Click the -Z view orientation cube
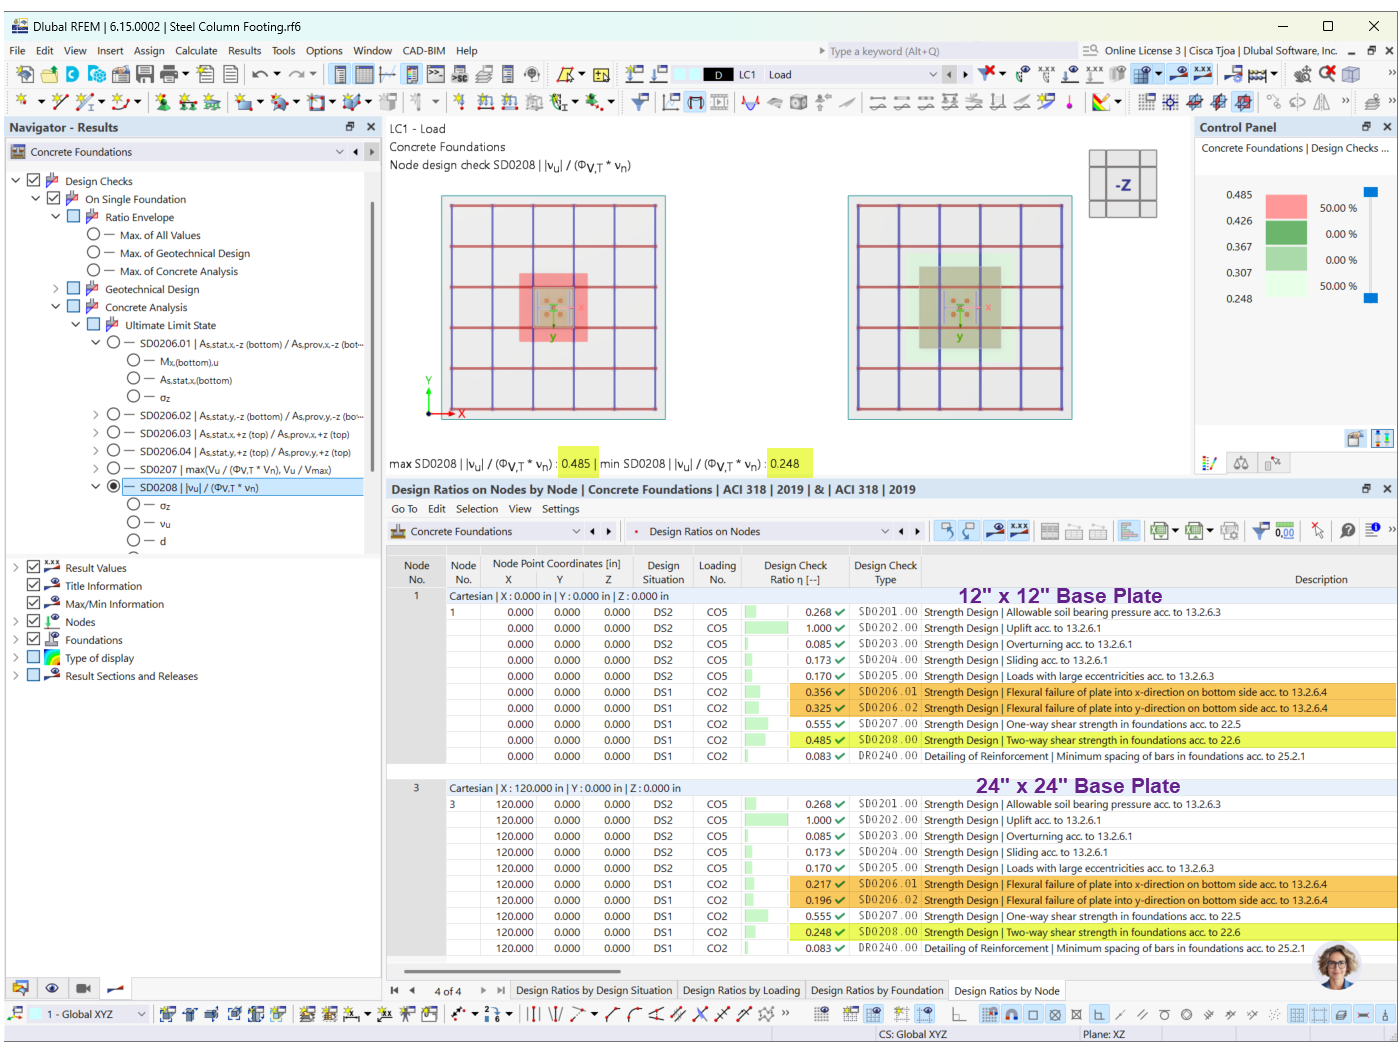 1123,184
